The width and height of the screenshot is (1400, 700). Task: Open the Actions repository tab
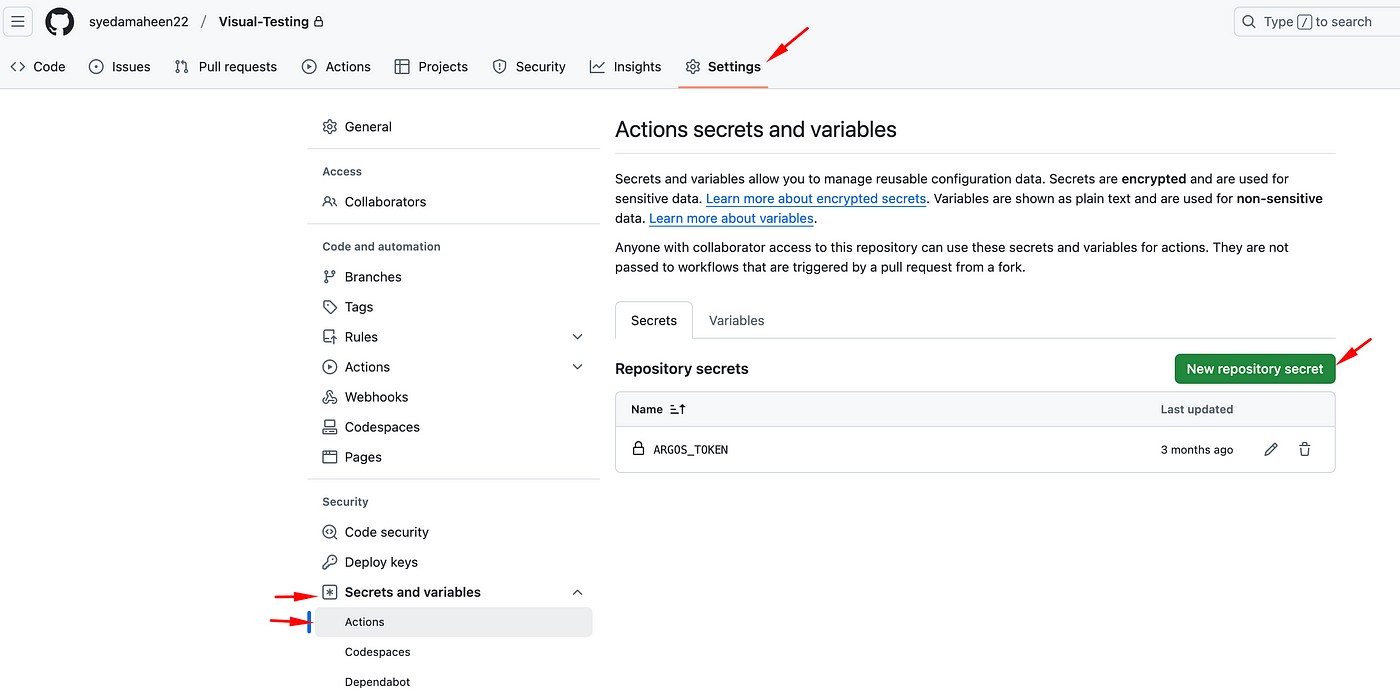click(x=336, y=67)
